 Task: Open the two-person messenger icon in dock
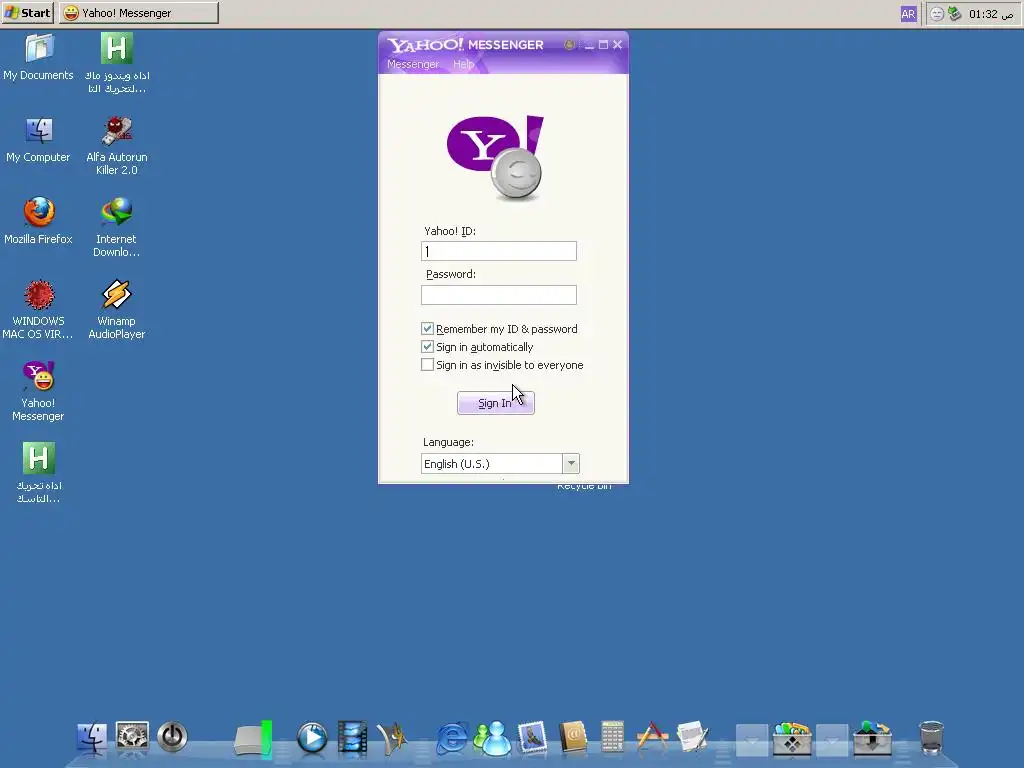click(492, 738)
